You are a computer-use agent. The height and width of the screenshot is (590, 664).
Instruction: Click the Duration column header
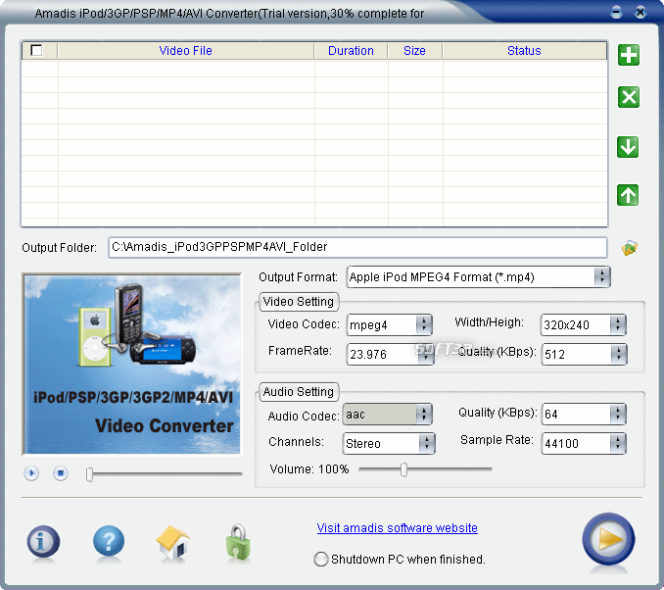pyautogui.click(x=351, y=51)
